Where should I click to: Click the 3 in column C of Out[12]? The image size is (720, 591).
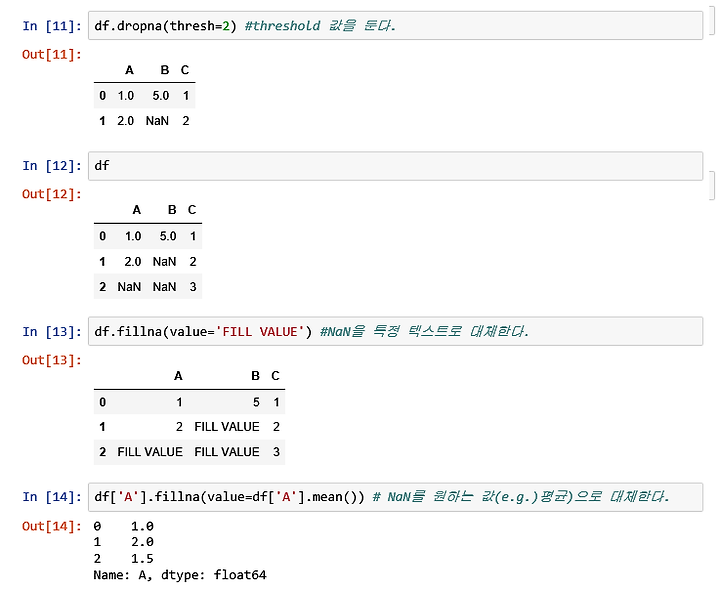(193, 287)
